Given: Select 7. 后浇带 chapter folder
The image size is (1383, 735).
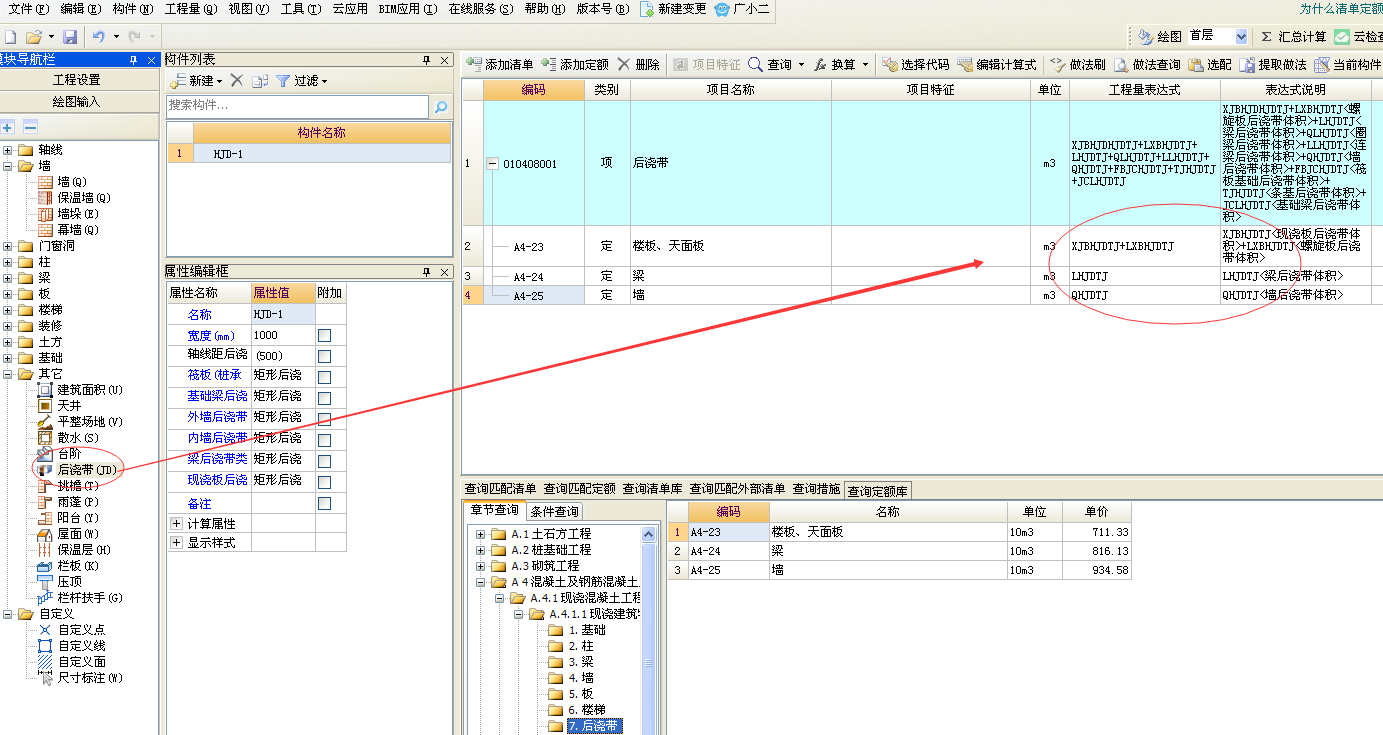Looking at the screenshot, I should (x=594, y=726).
